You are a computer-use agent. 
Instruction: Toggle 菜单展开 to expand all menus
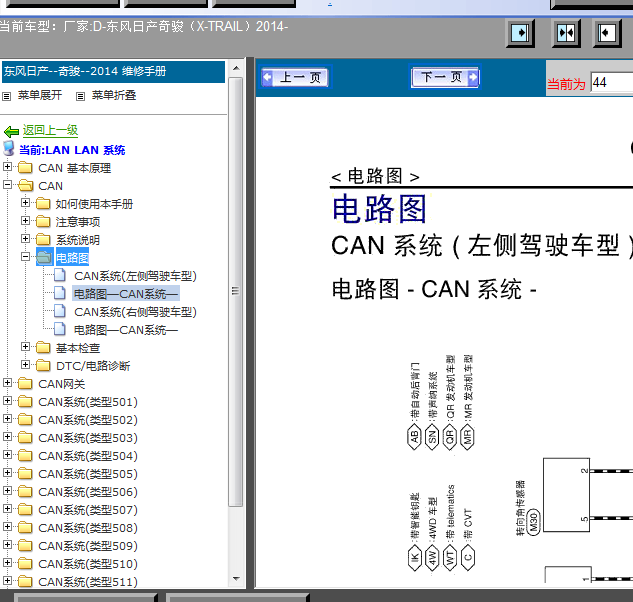[7, 96]
